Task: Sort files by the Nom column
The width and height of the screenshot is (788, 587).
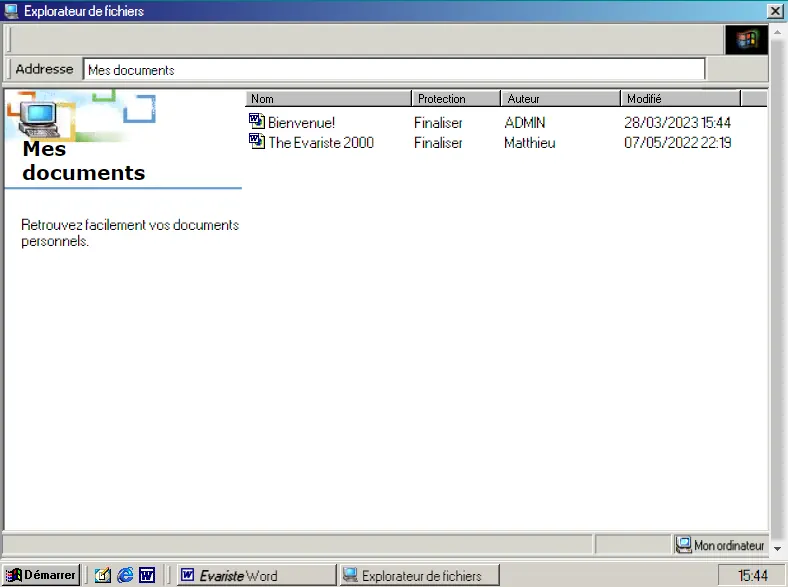Action: pyautogui.click(x=328, y=99)
